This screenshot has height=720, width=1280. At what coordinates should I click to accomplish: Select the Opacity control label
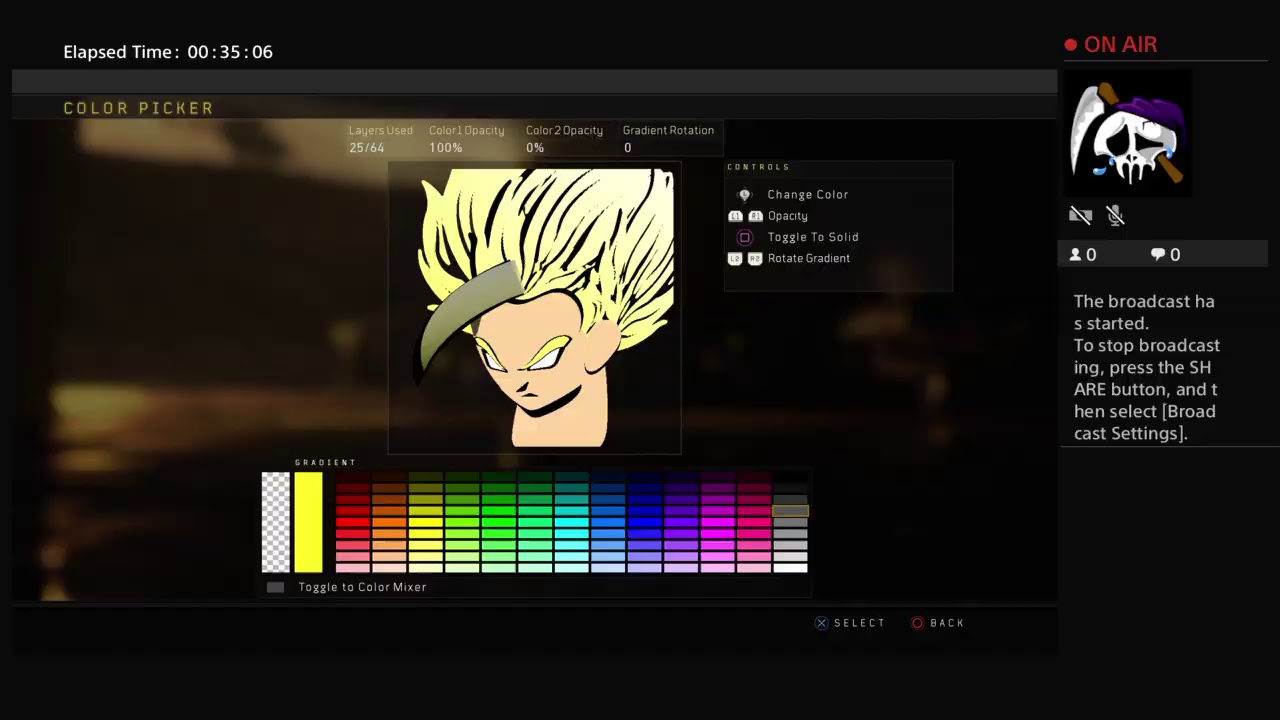tap(788, 216)
